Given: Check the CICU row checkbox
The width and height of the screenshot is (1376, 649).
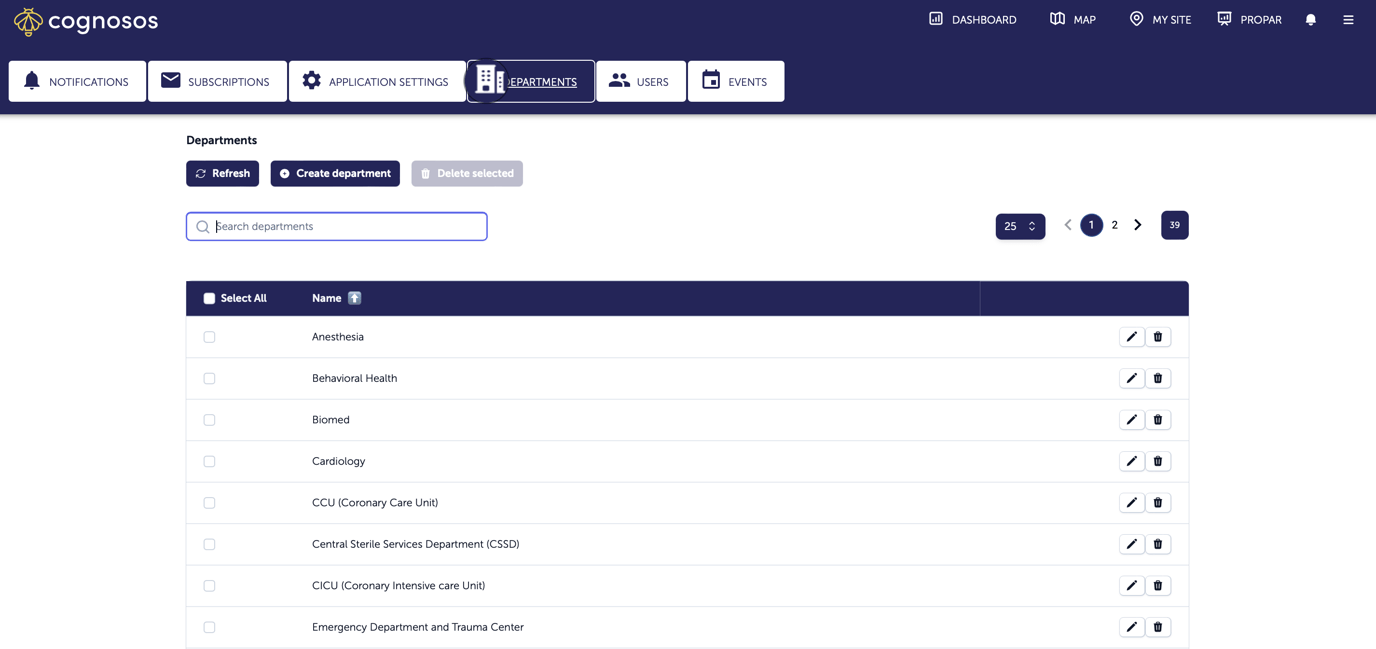Looking at the screenshot, I should tap(209, 586).
